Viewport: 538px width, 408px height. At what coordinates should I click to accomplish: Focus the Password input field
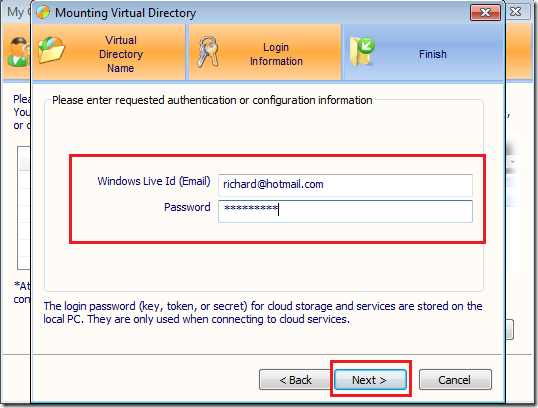point(345,211)
